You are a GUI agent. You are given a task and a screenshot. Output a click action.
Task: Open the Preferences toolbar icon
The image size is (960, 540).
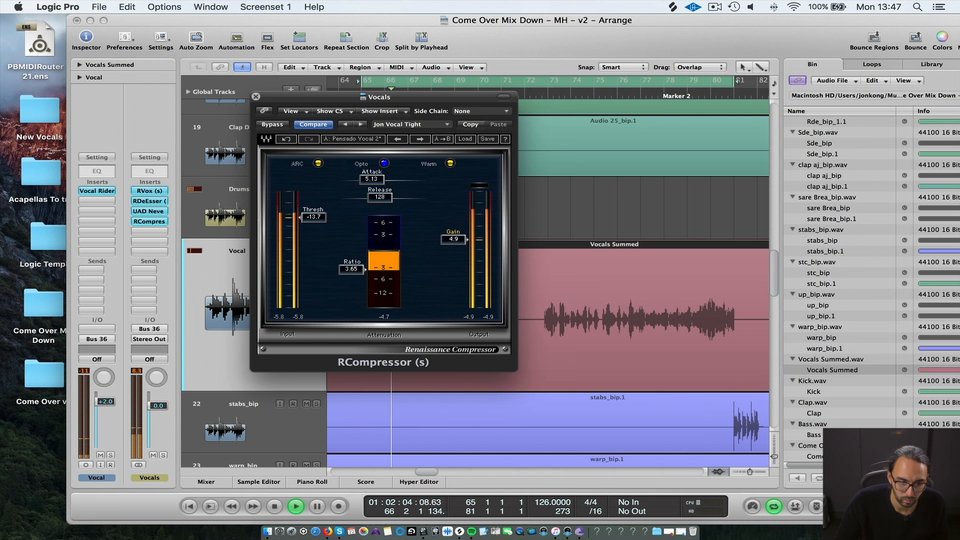(x=124, y=40)
